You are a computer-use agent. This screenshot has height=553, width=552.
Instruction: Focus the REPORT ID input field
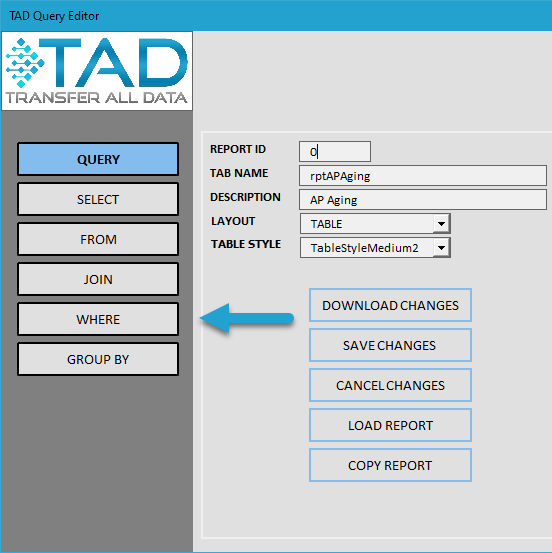(x=335, y=152)
